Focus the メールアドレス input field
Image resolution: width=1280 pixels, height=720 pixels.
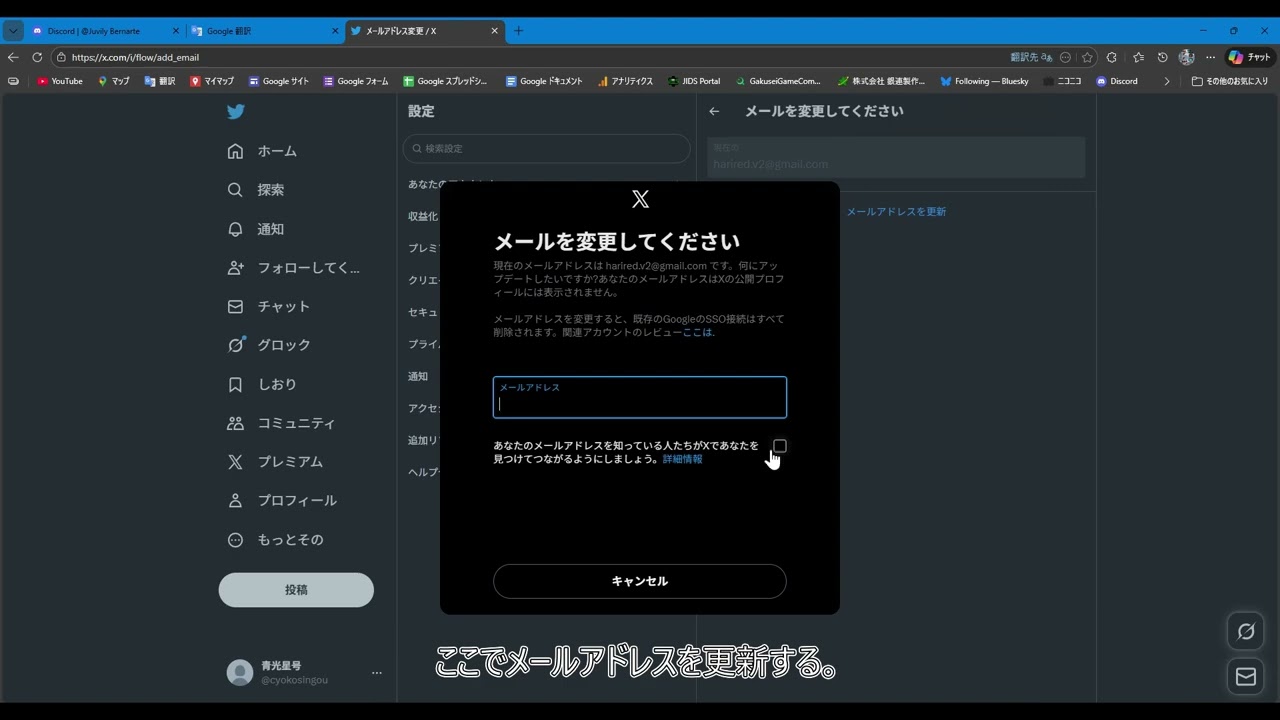coord(640,397)
